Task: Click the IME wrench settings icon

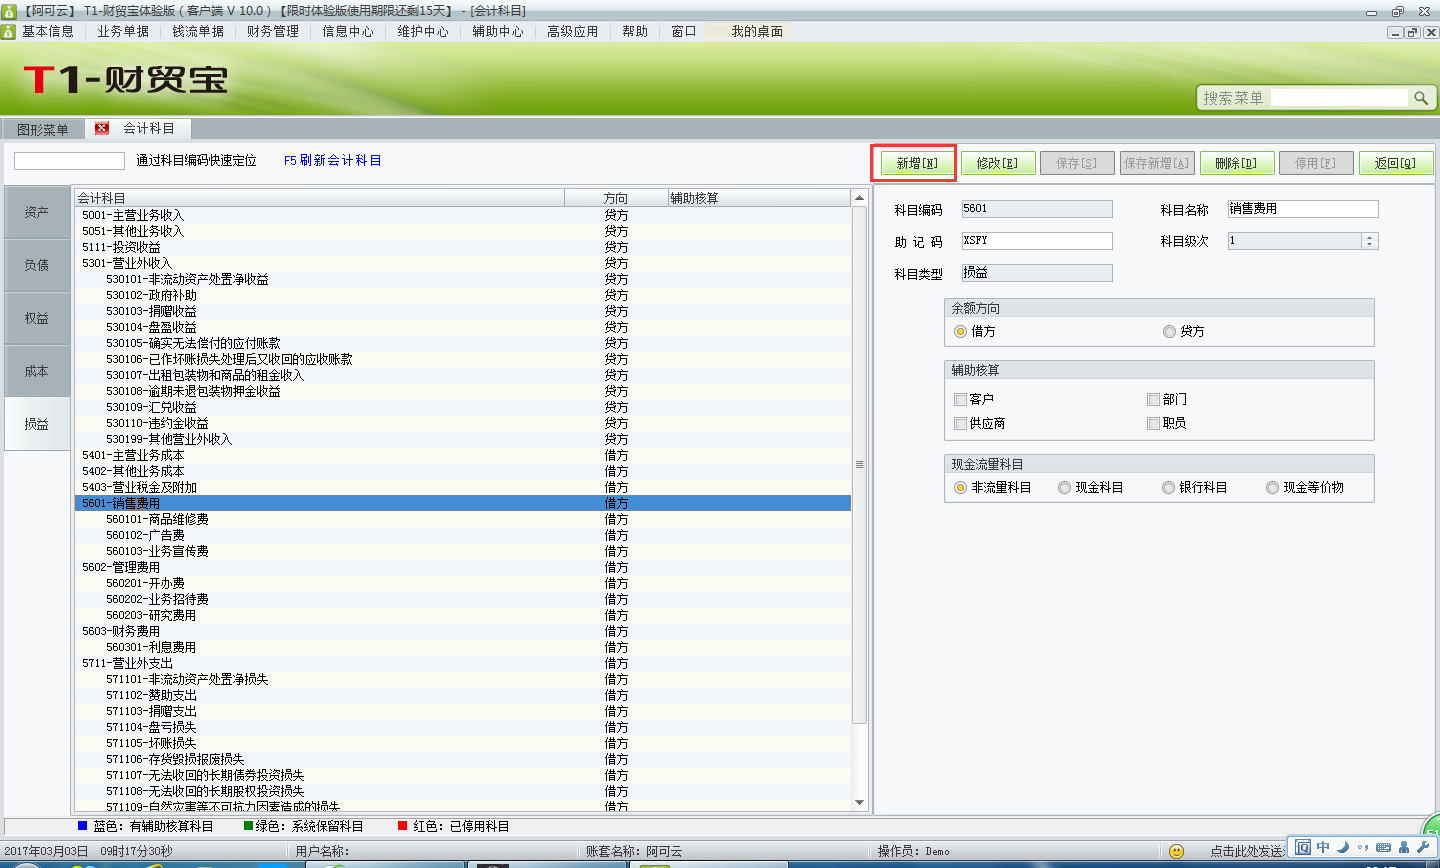Action: coord(1423,847)
